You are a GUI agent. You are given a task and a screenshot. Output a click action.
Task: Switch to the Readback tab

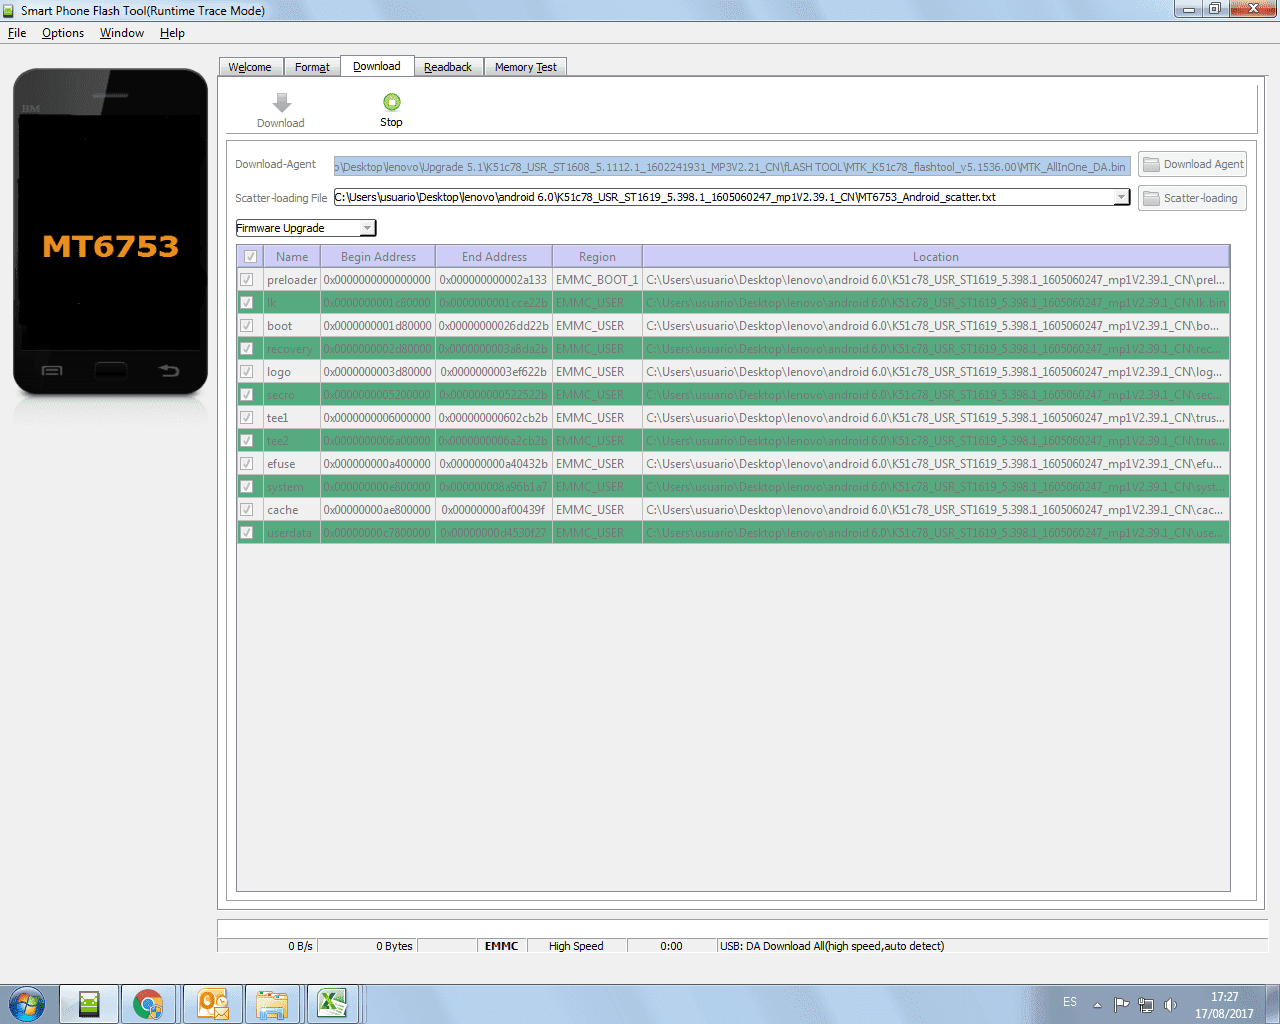point(448,67)
